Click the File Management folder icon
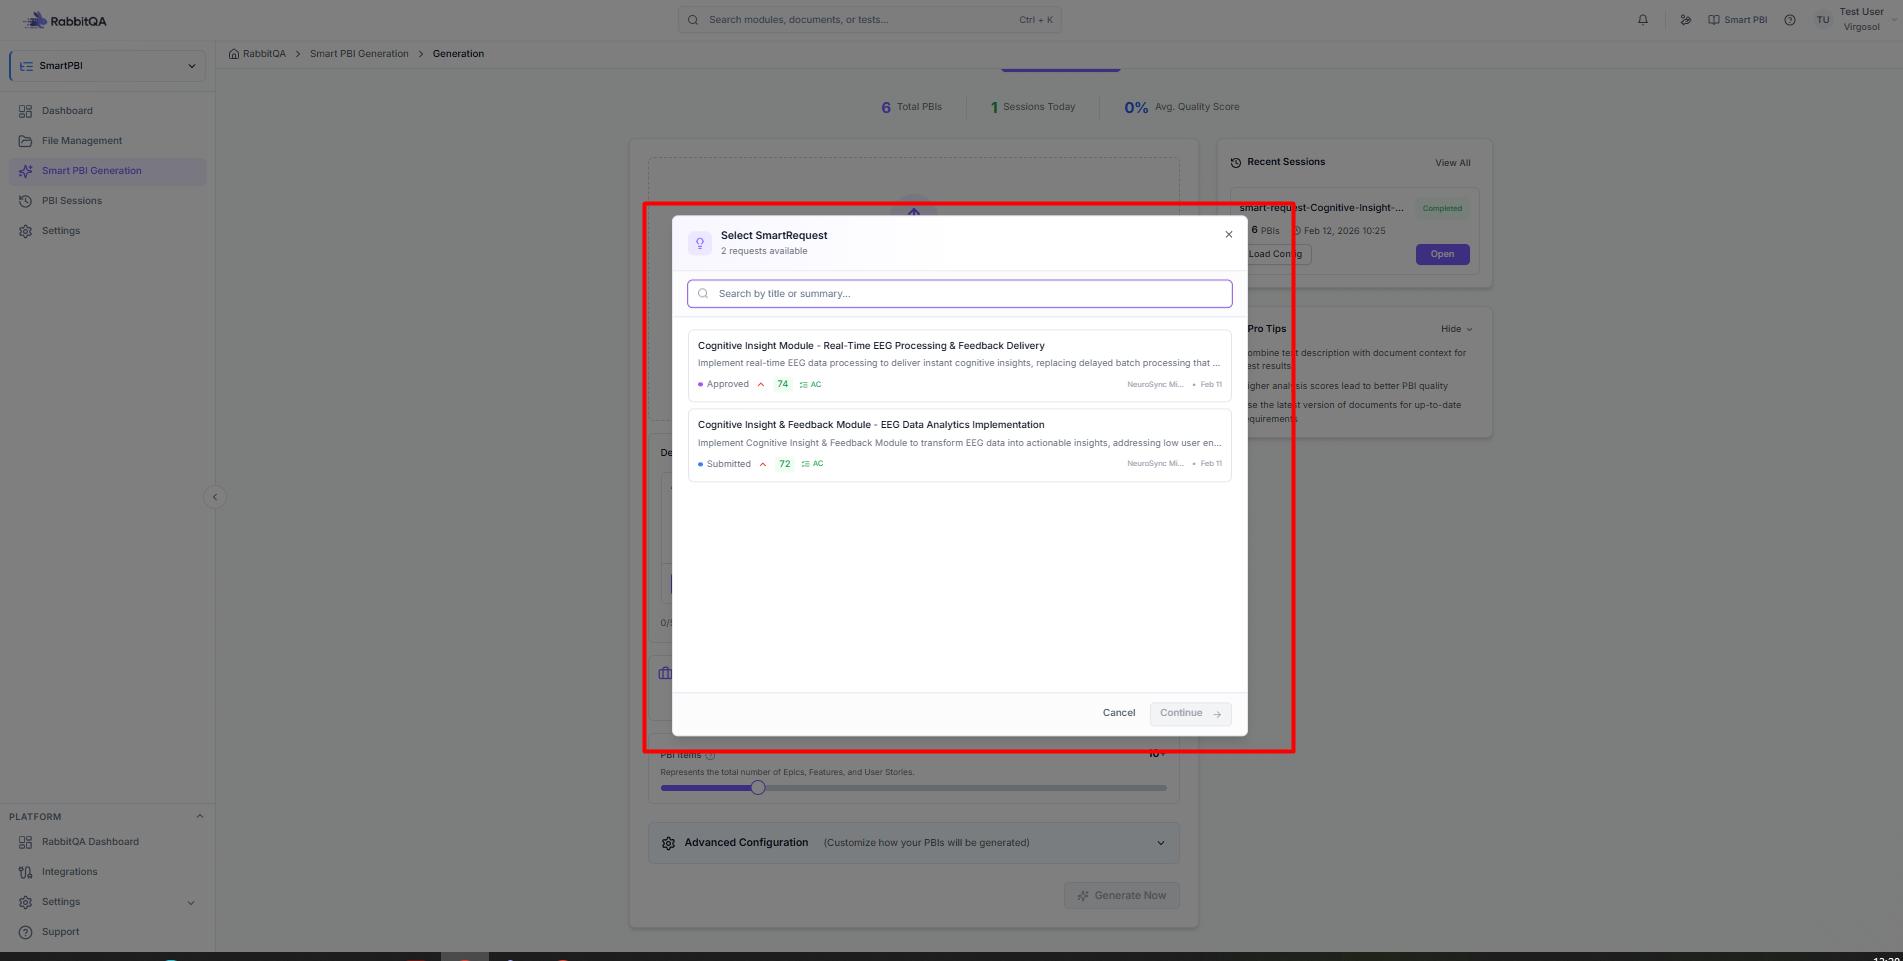The height and width of the screenshot is (961, 1903). coord(26,141)
